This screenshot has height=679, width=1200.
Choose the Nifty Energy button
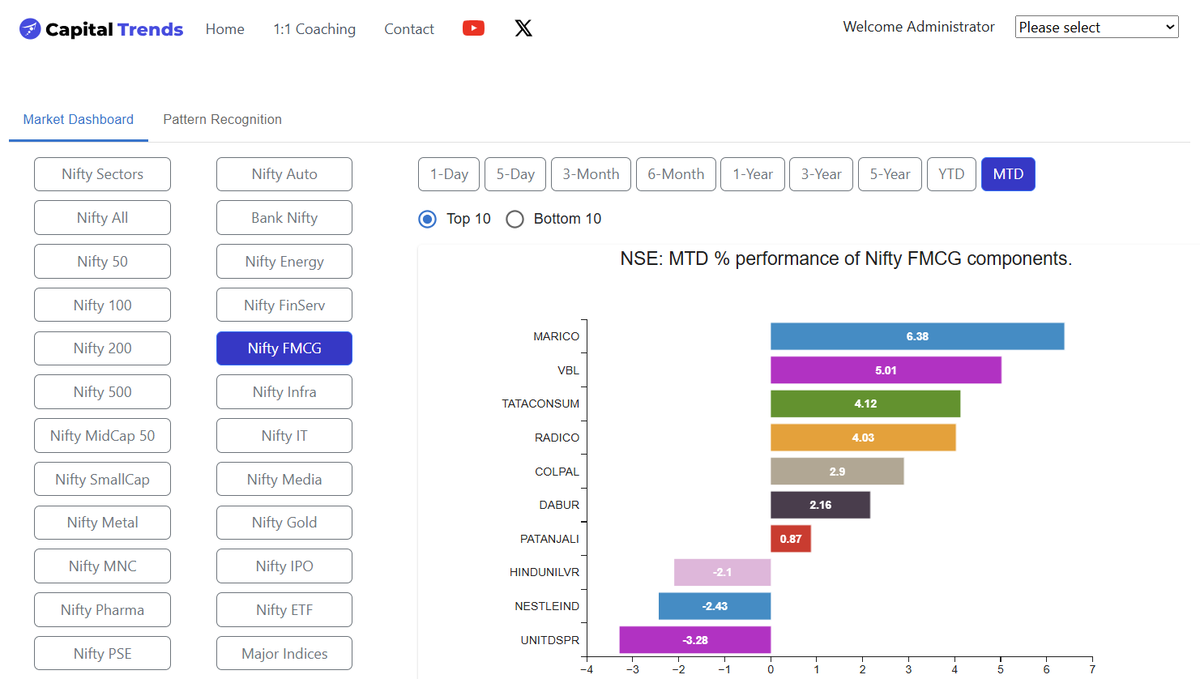(284, 261)
